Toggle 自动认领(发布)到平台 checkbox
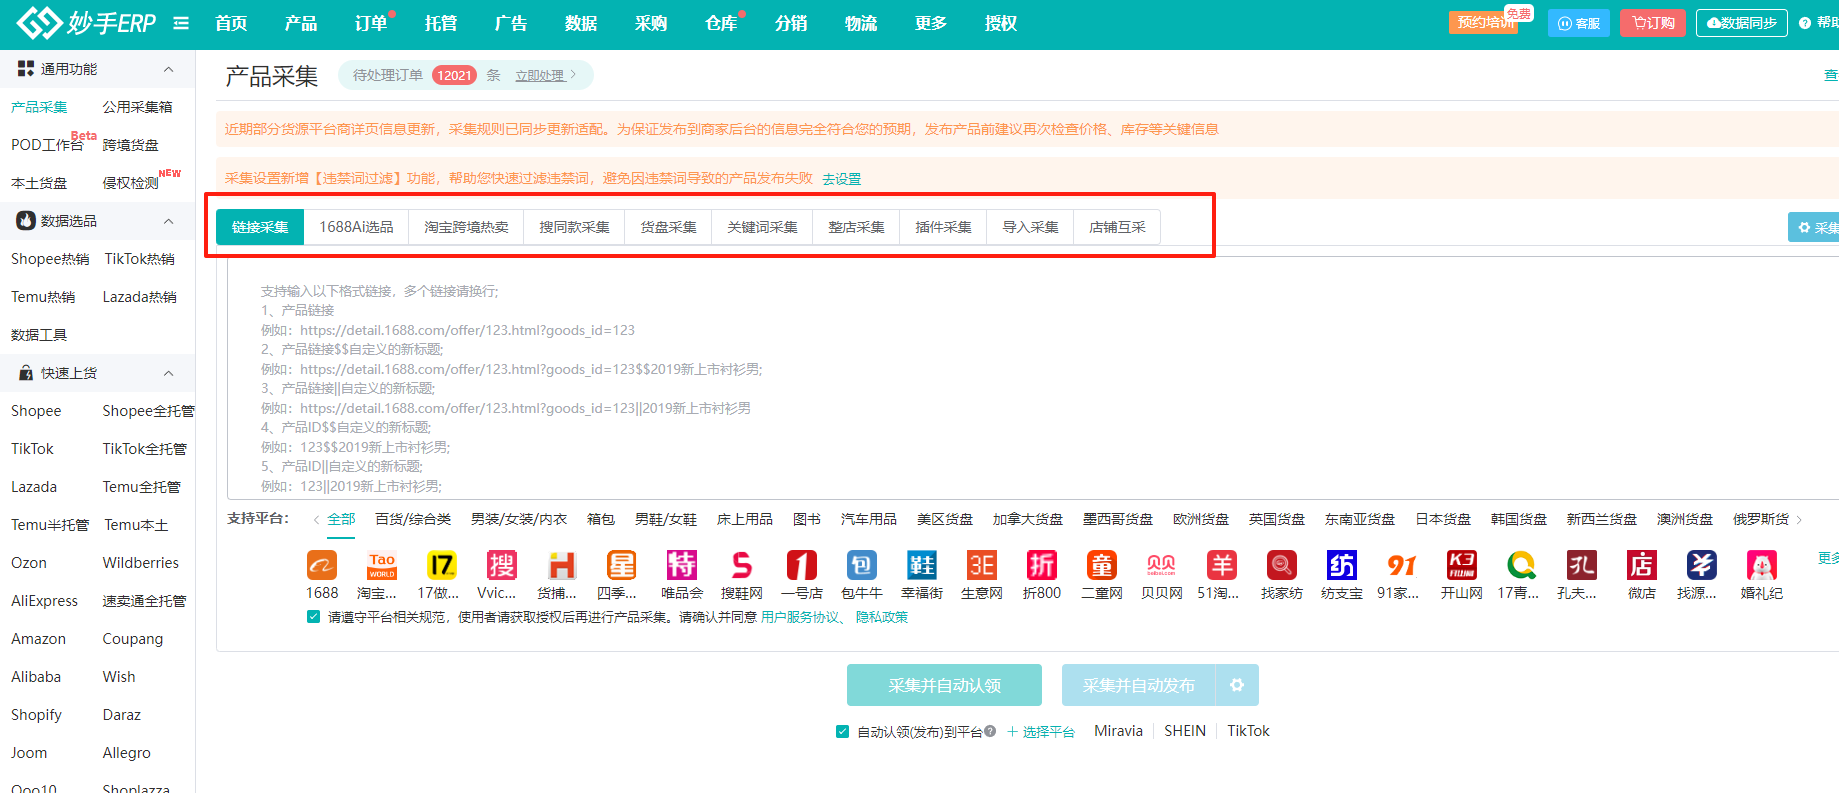 pyautogui.click(x=842, y=732)
